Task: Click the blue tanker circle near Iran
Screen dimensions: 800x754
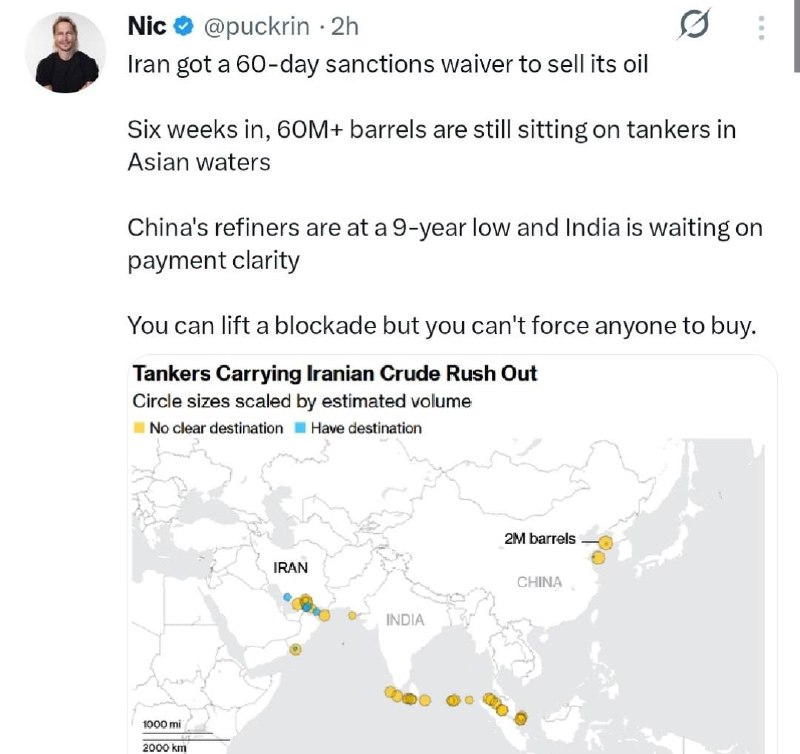Action: click(x=287, y=597)
